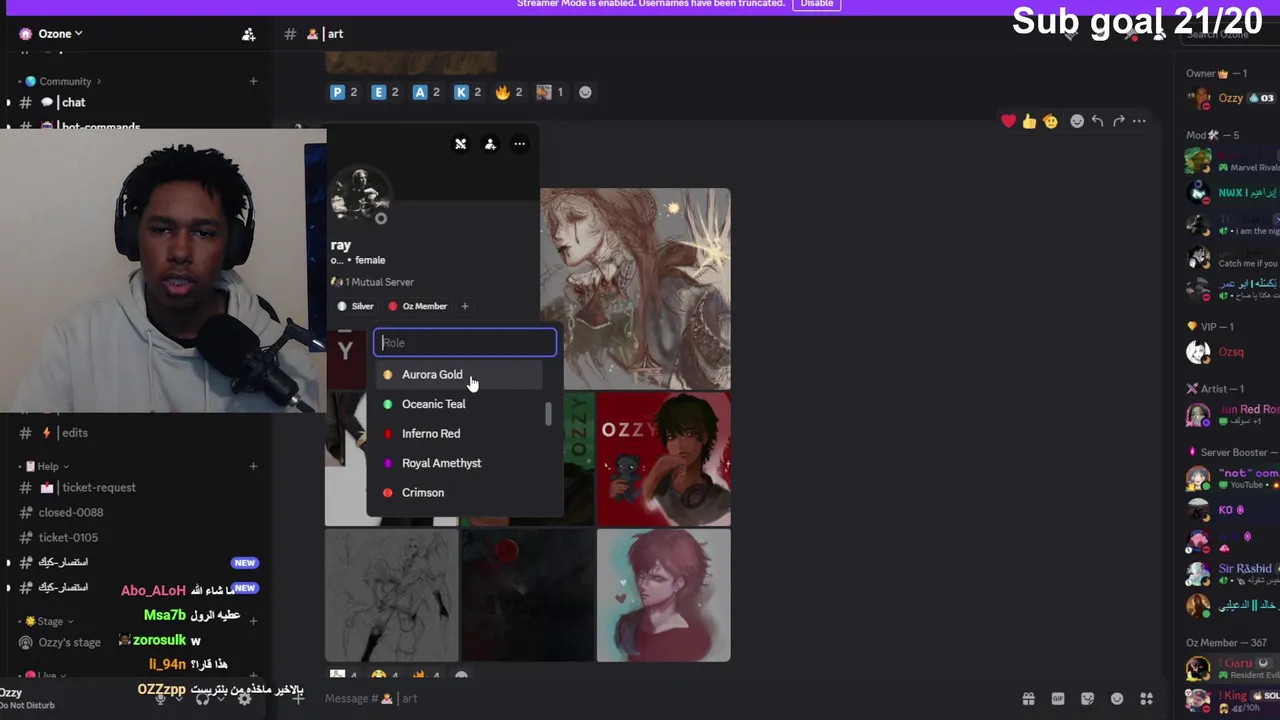
Task: Click the P letter reaction
Action: [344, 92]
